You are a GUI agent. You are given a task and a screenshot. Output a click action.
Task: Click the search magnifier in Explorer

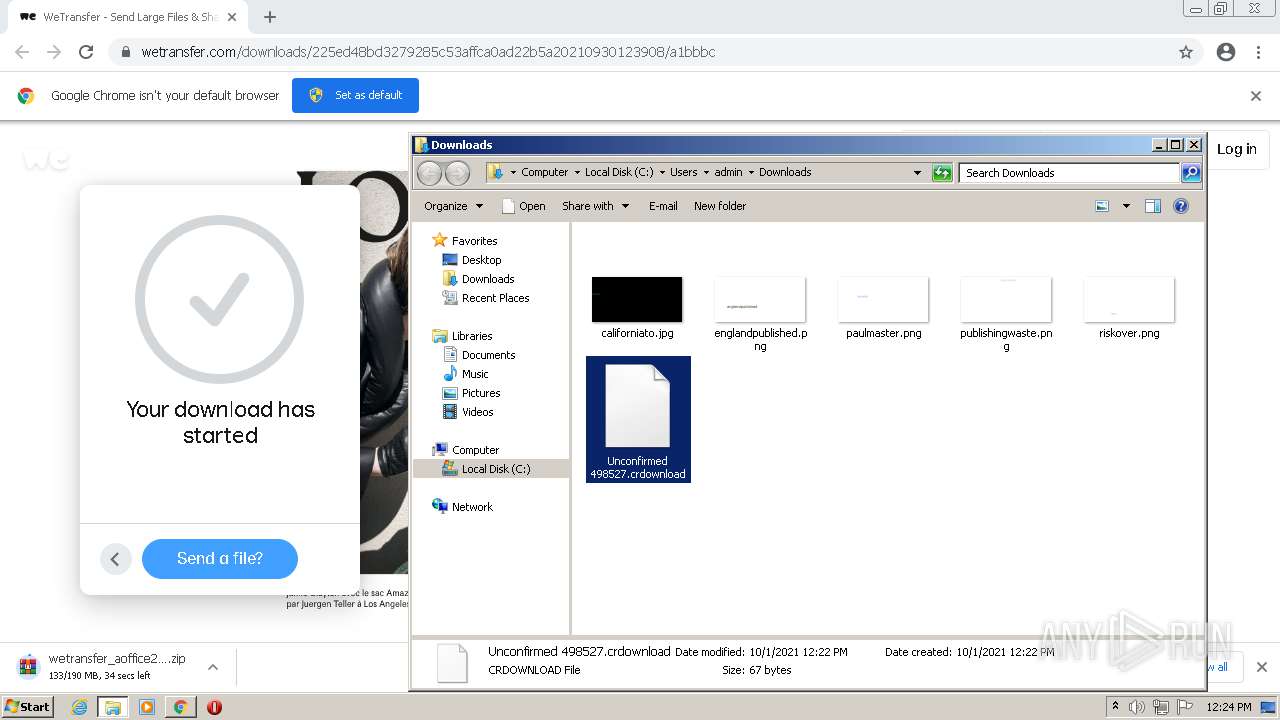pyautogui.click(x=1190, y=173)
